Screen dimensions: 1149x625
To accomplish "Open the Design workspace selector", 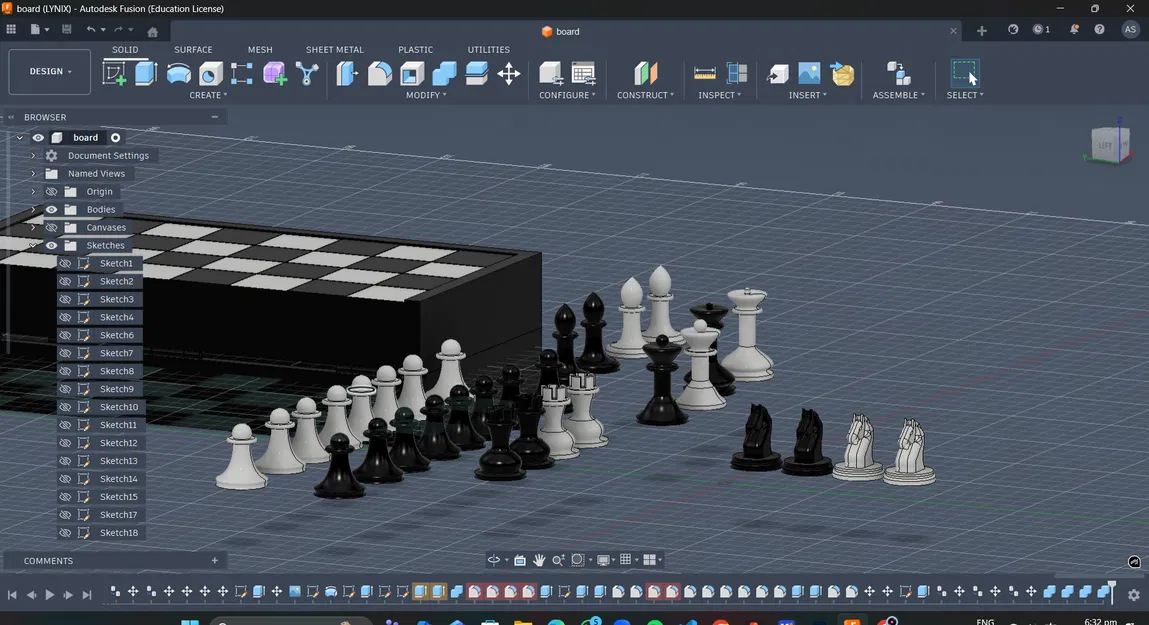I will tap(49, 71).
